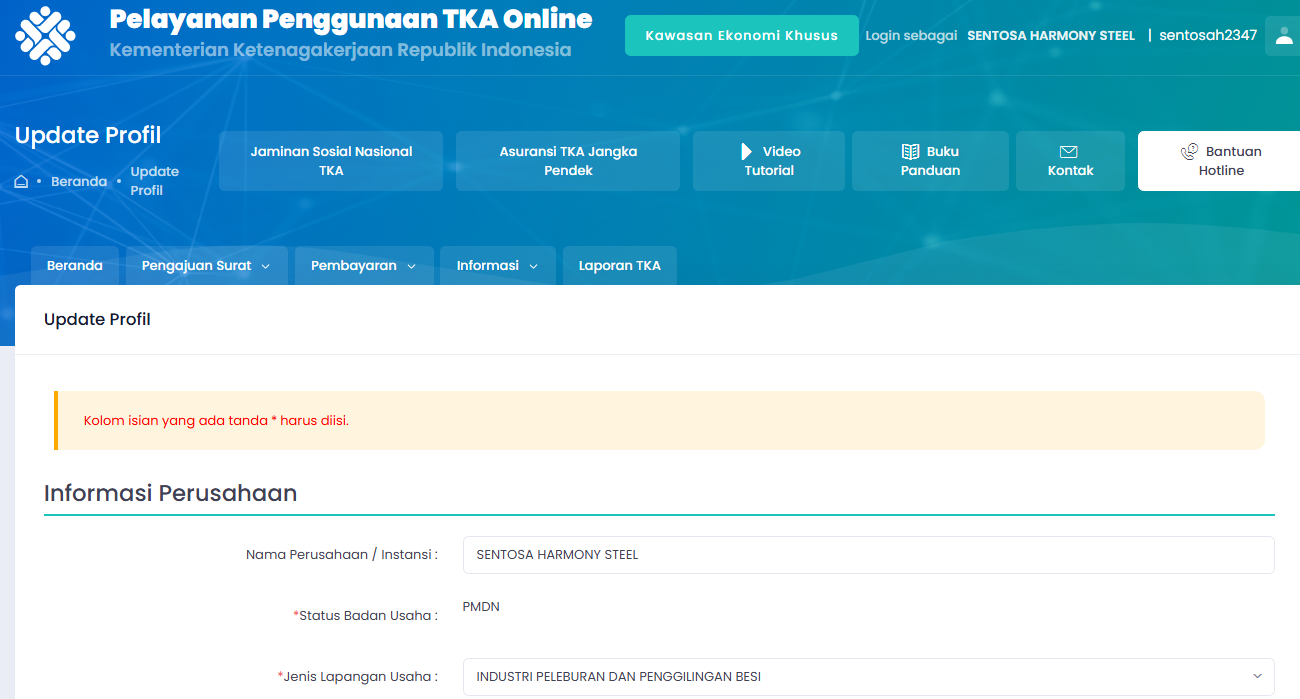The image size is (1300, 699).
Task: Open the Informasi dropdown menu
Action: (498, 266)
